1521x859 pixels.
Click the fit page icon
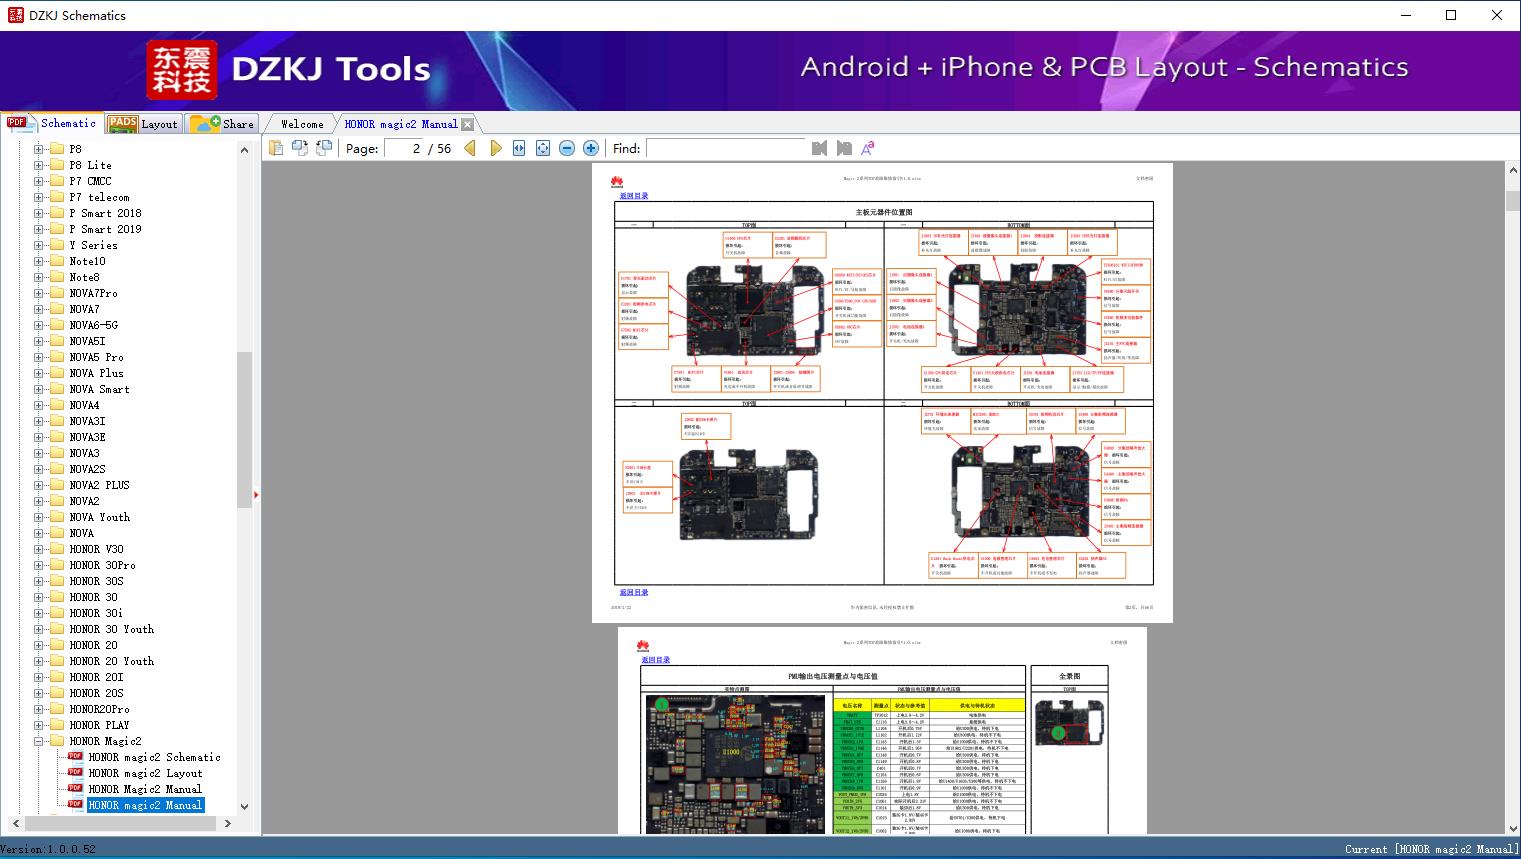click(x=543, y=148)
